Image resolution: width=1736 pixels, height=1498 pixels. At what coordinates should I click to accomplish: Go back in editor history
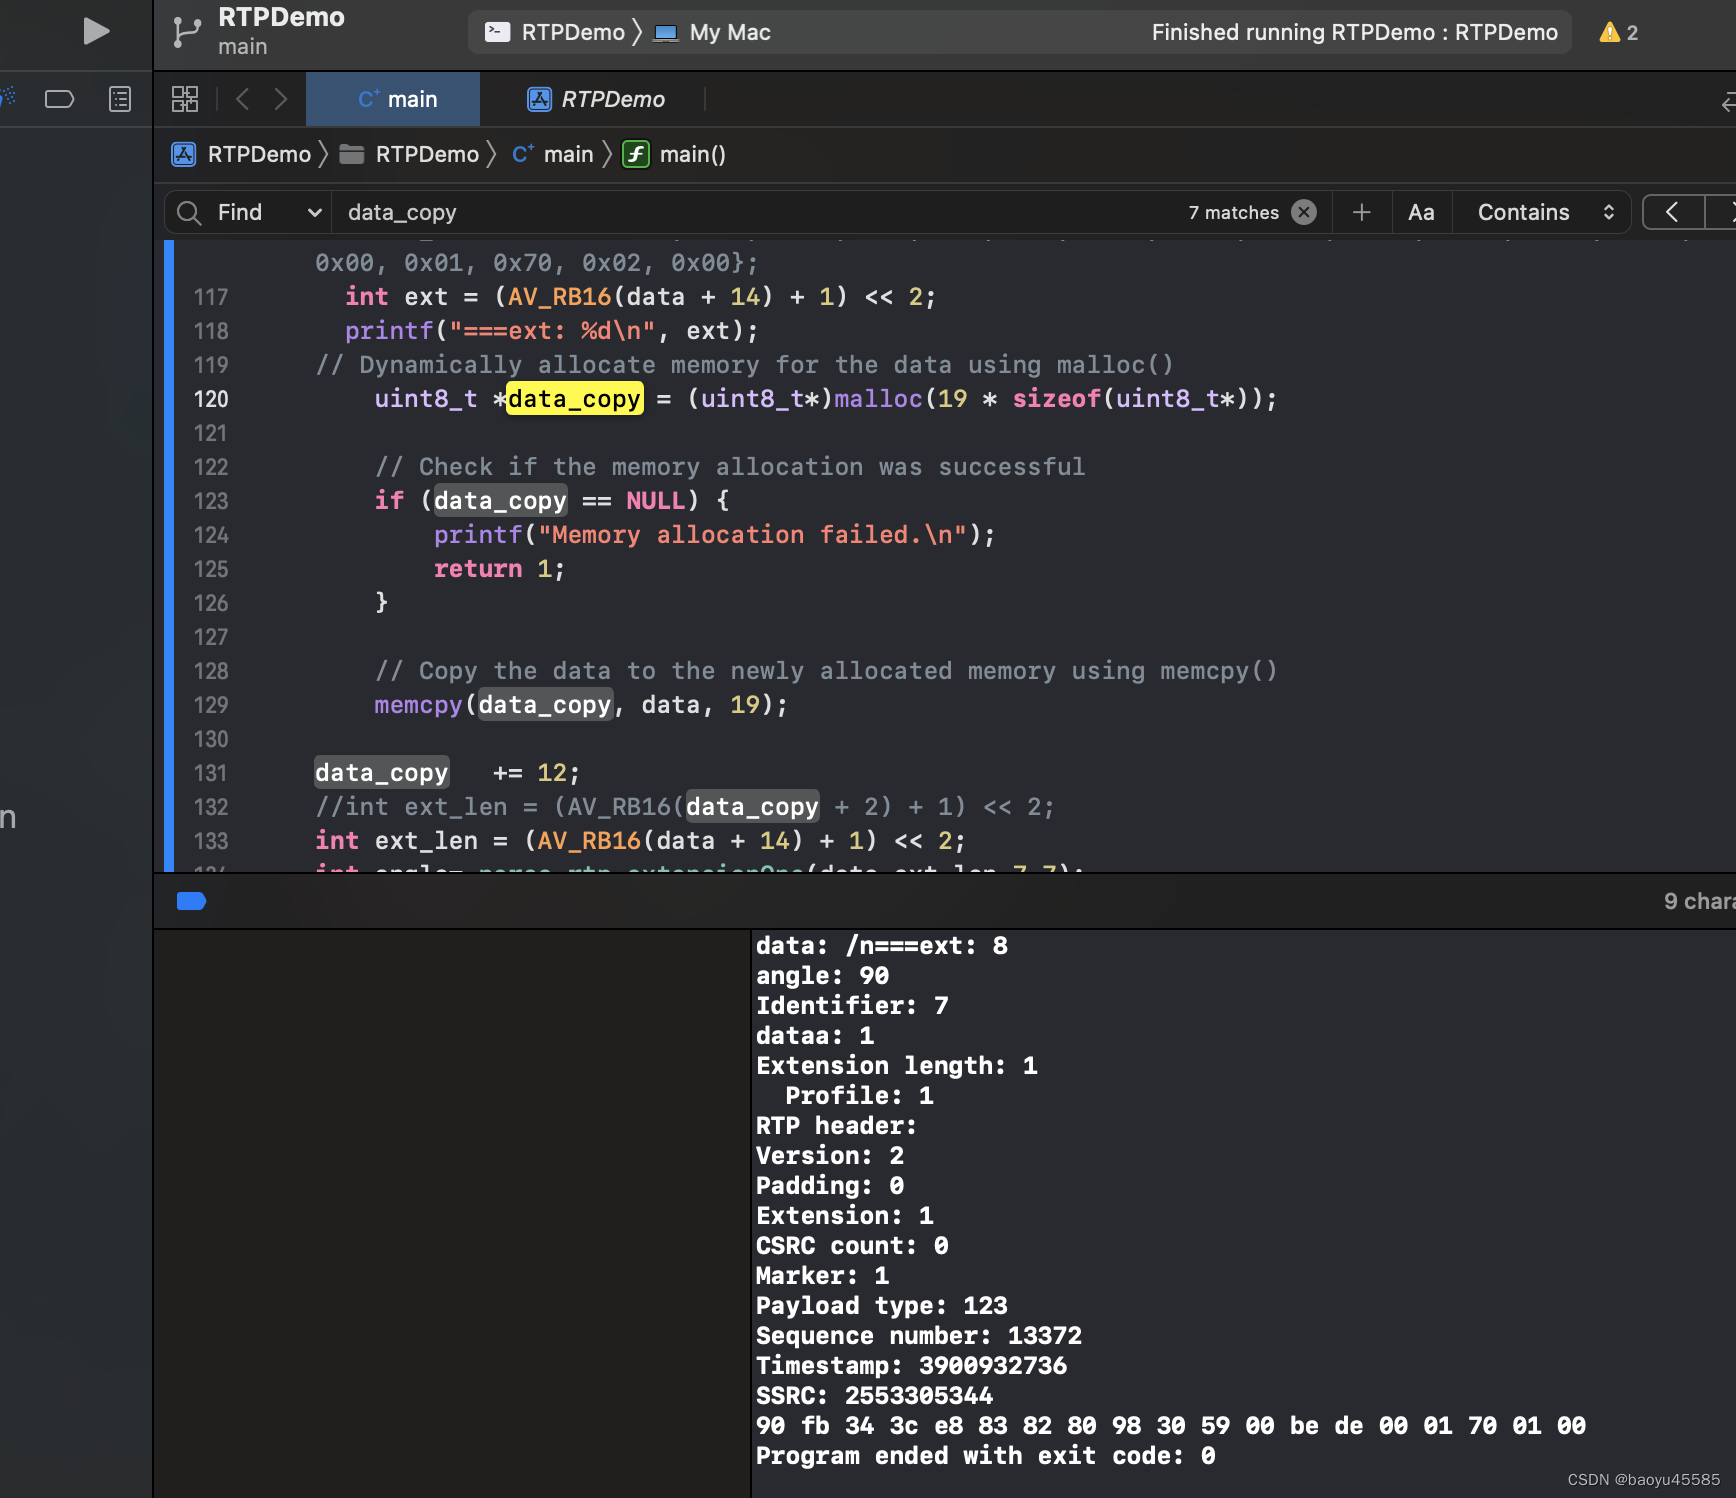pyautogui.click(x=242, y=99)
